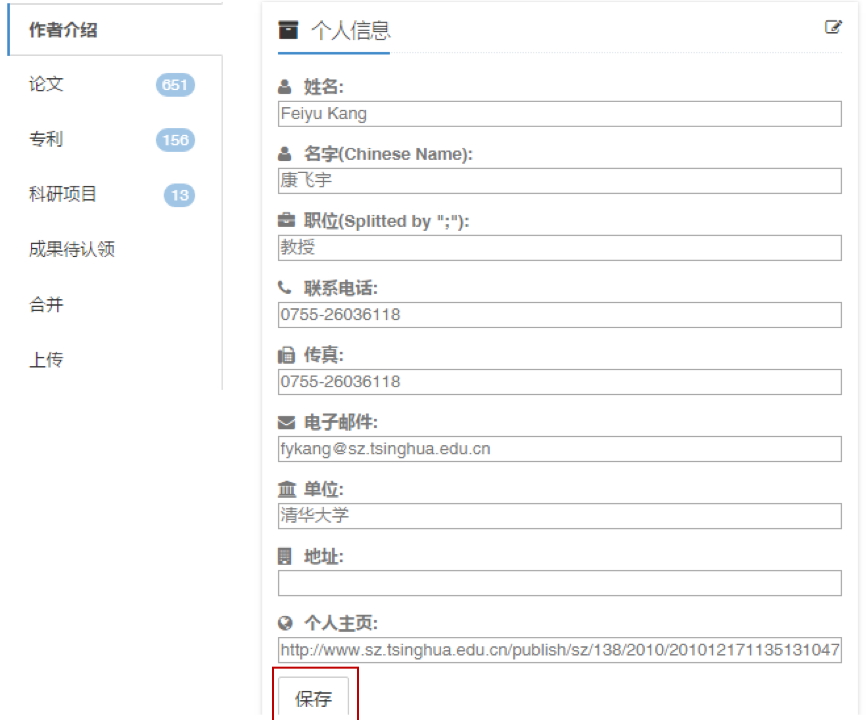
Task: Click the archive icon beside 个人信息
Action: (x=288, y=29)
